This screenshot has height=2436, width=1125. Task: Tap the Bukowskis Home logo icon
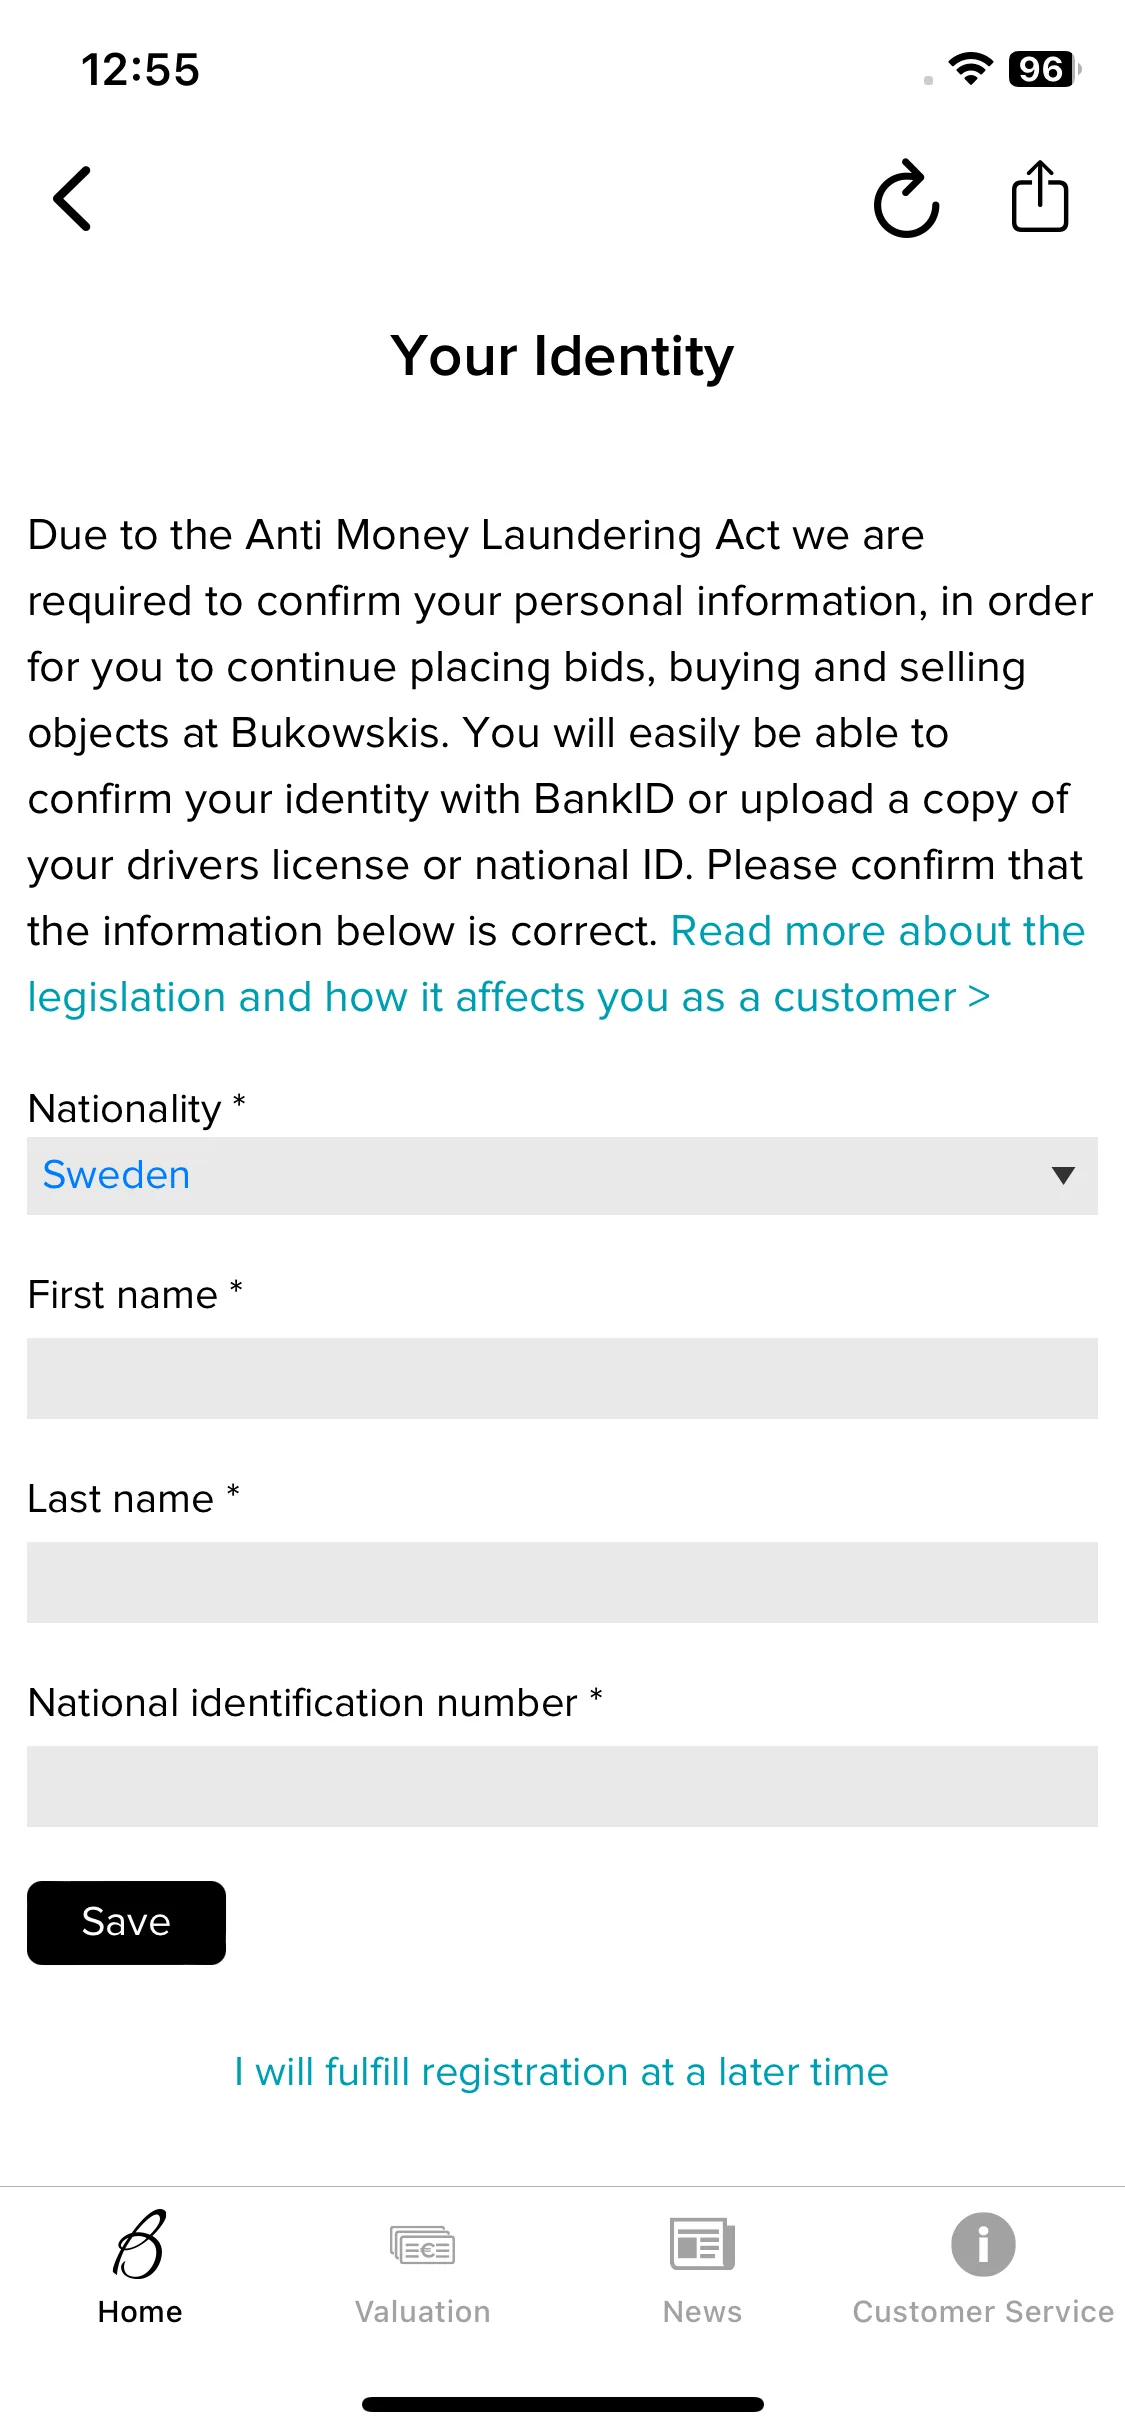[x=140, y=2244]
